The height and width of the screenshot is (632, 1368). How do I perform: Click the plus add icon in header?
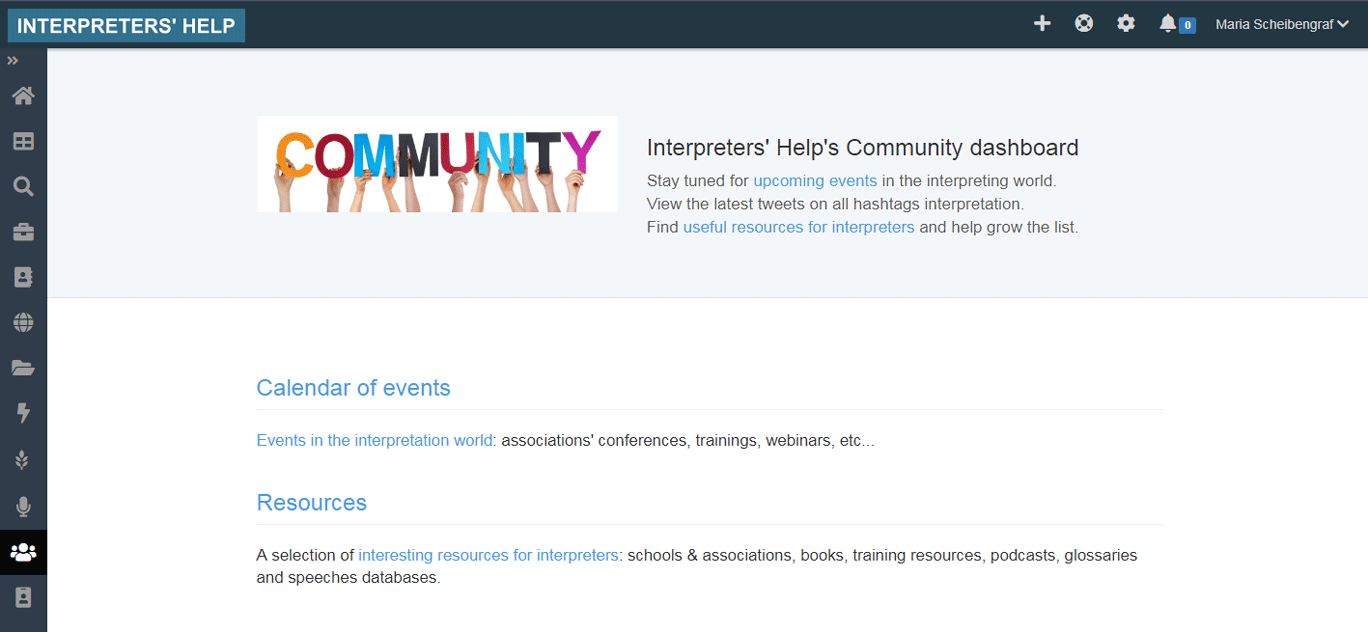(x=1042, y=23)
